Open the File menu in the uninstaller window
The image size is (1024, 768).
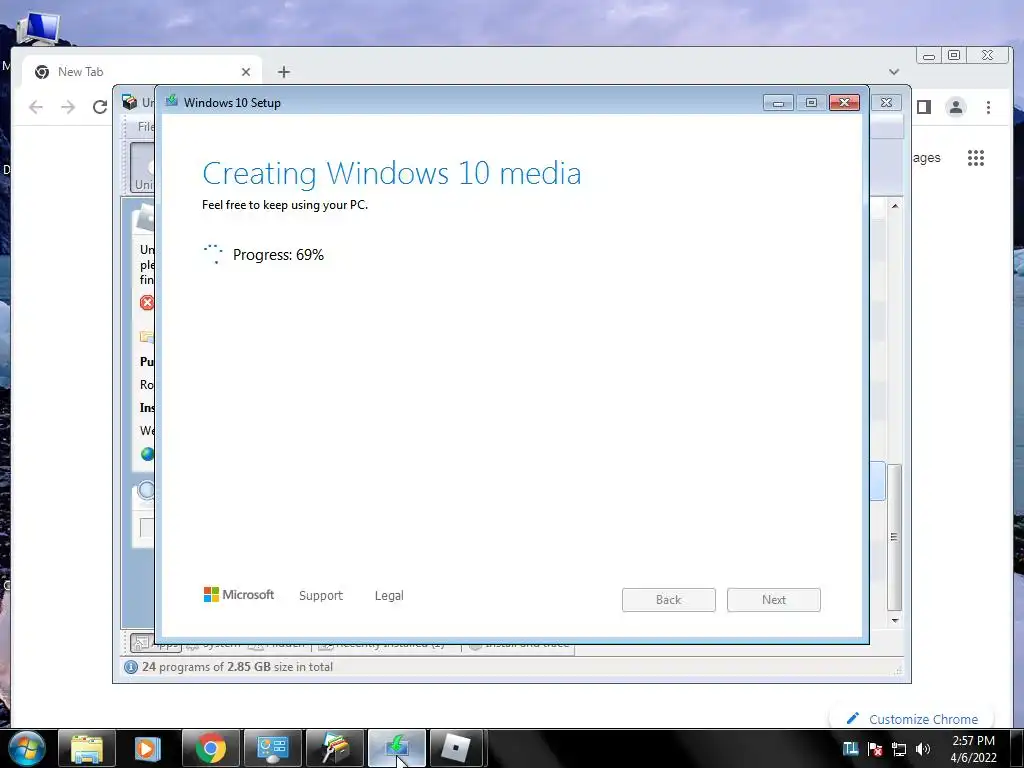coord(146,126)
